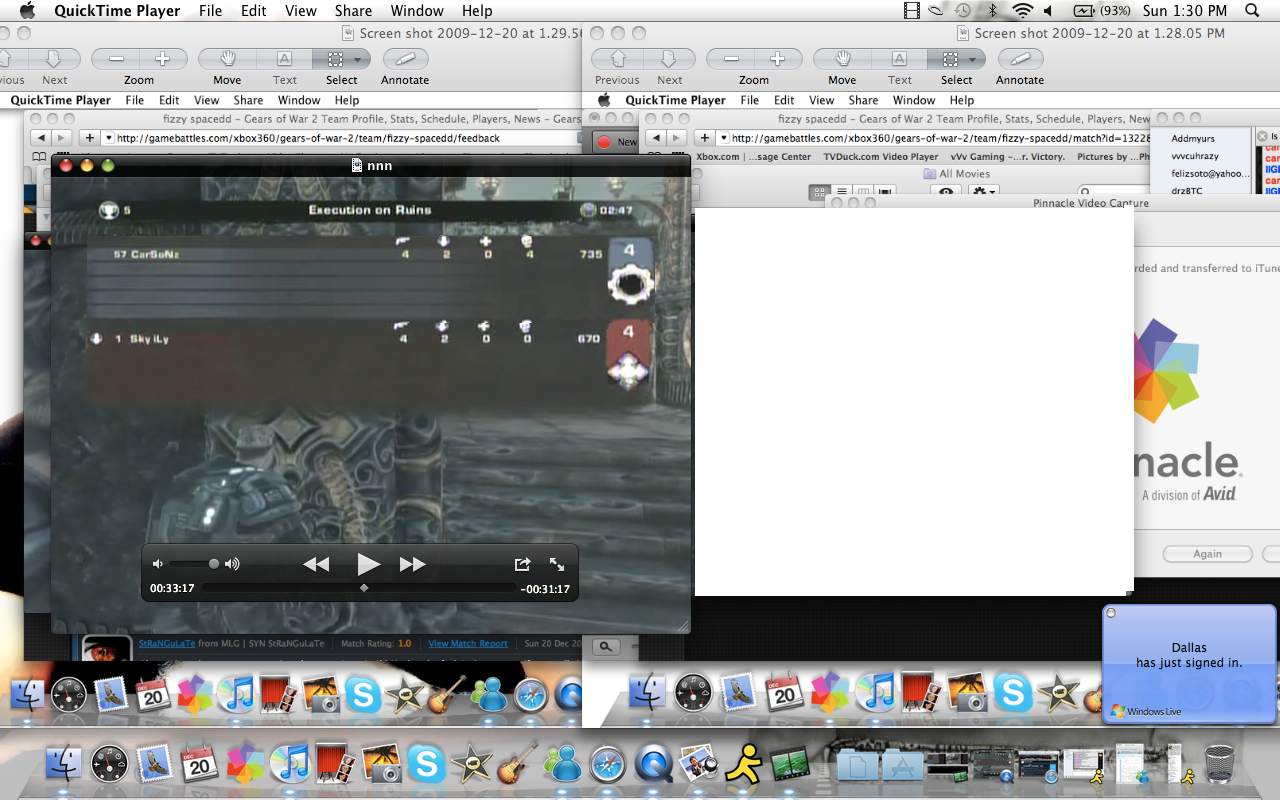Open Finder from the bottom Dock

coord(63,763)
